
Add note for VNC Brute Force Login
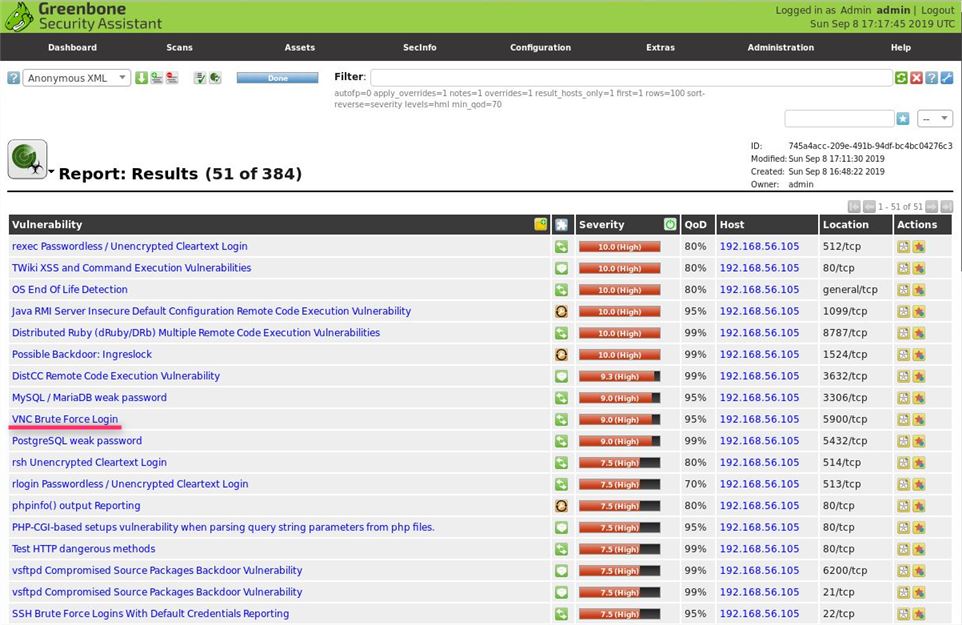pyautogui.click(x=903, y=420)
